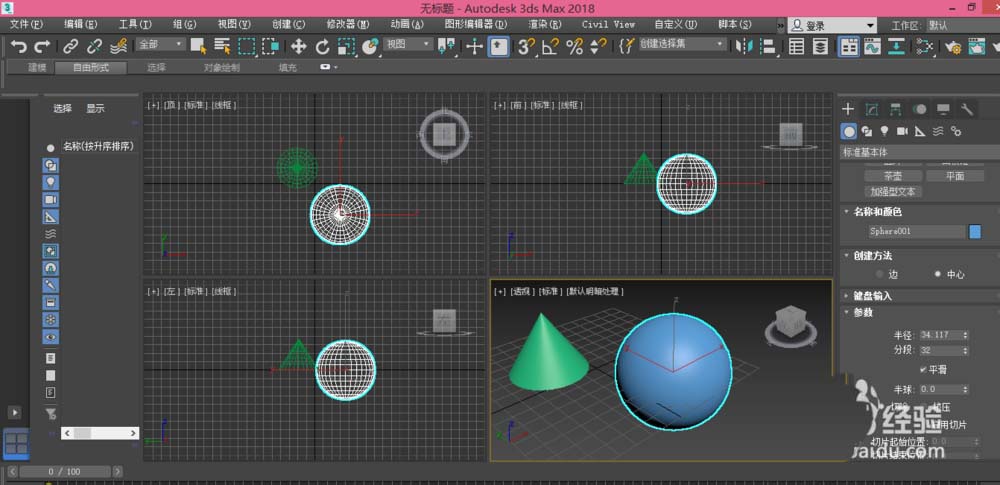The height and width of the screenshot is (485, 1000).
Task: Activate the Select and Move tool
Action: [298, 46]
